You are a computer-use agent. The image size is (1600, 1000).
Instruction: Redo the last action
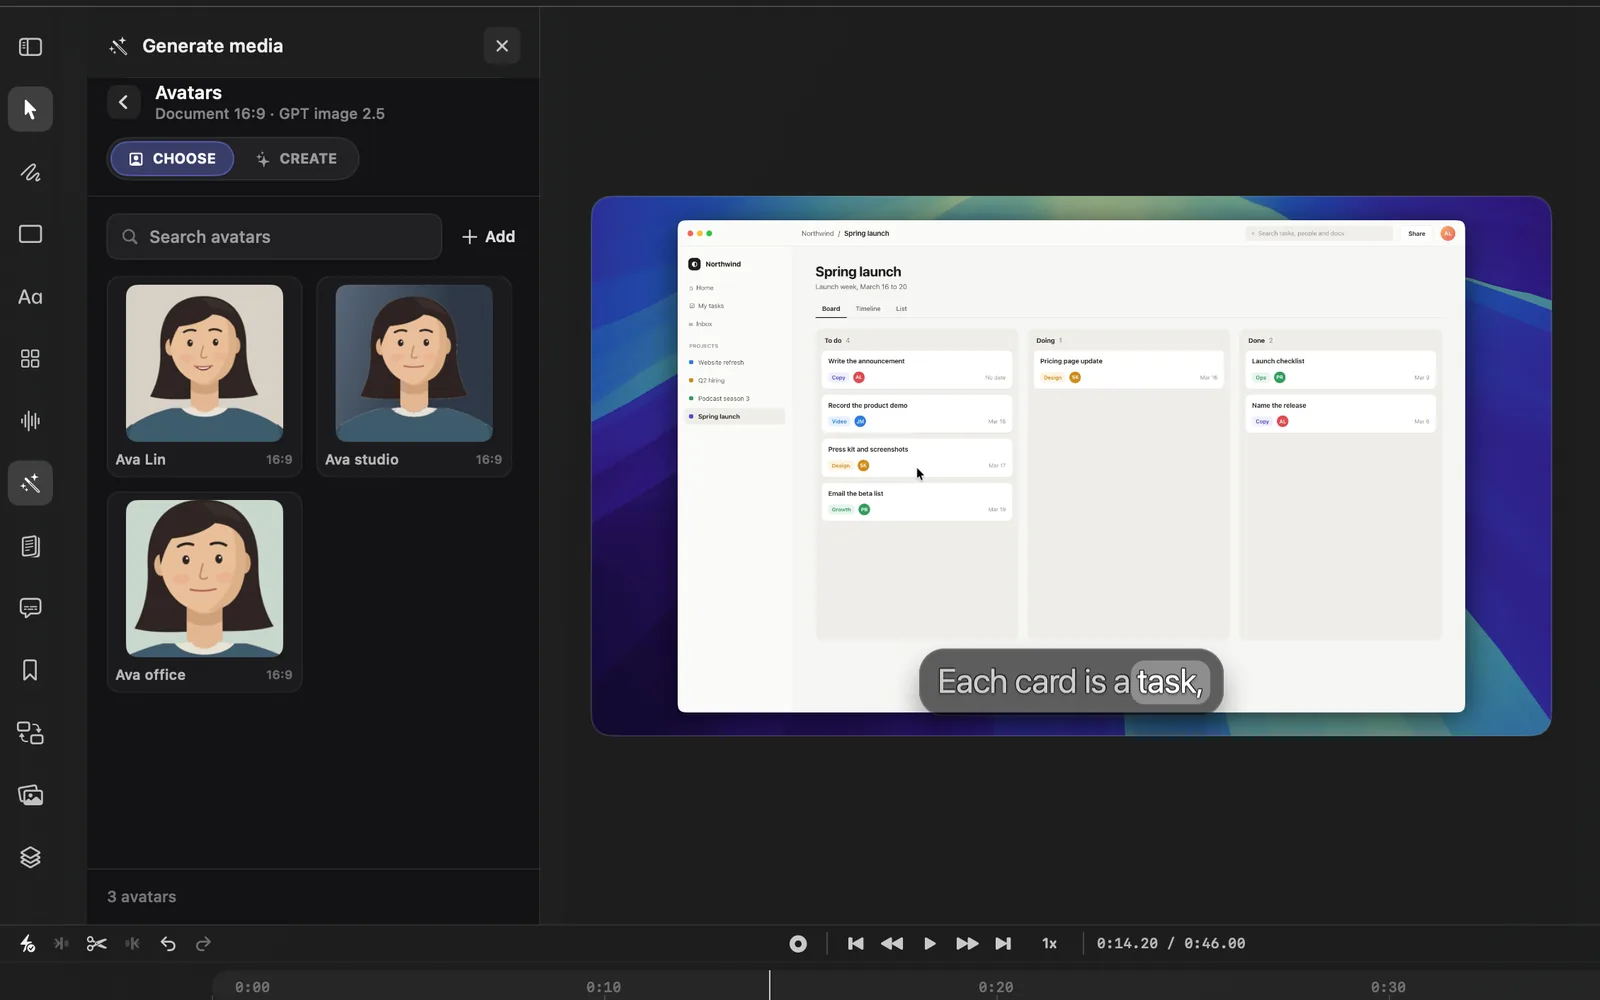203,943
